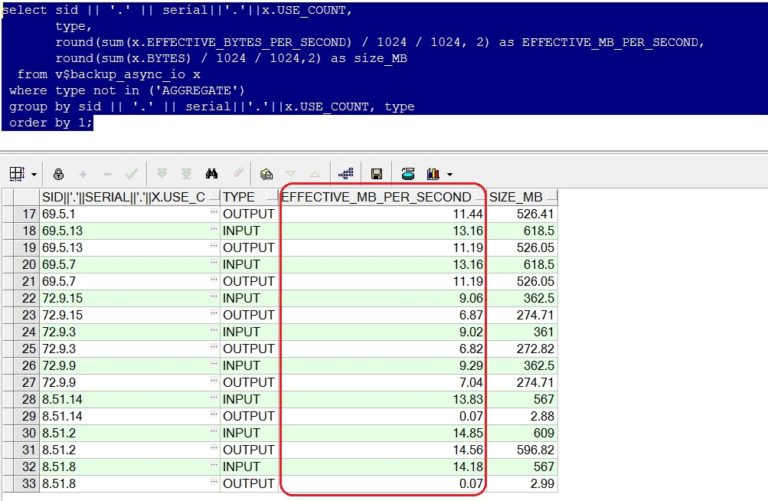The image size is (768, 501).
Task: Fetch next page with the single-bar double-arrow icon
Action: tap(162, 173)
